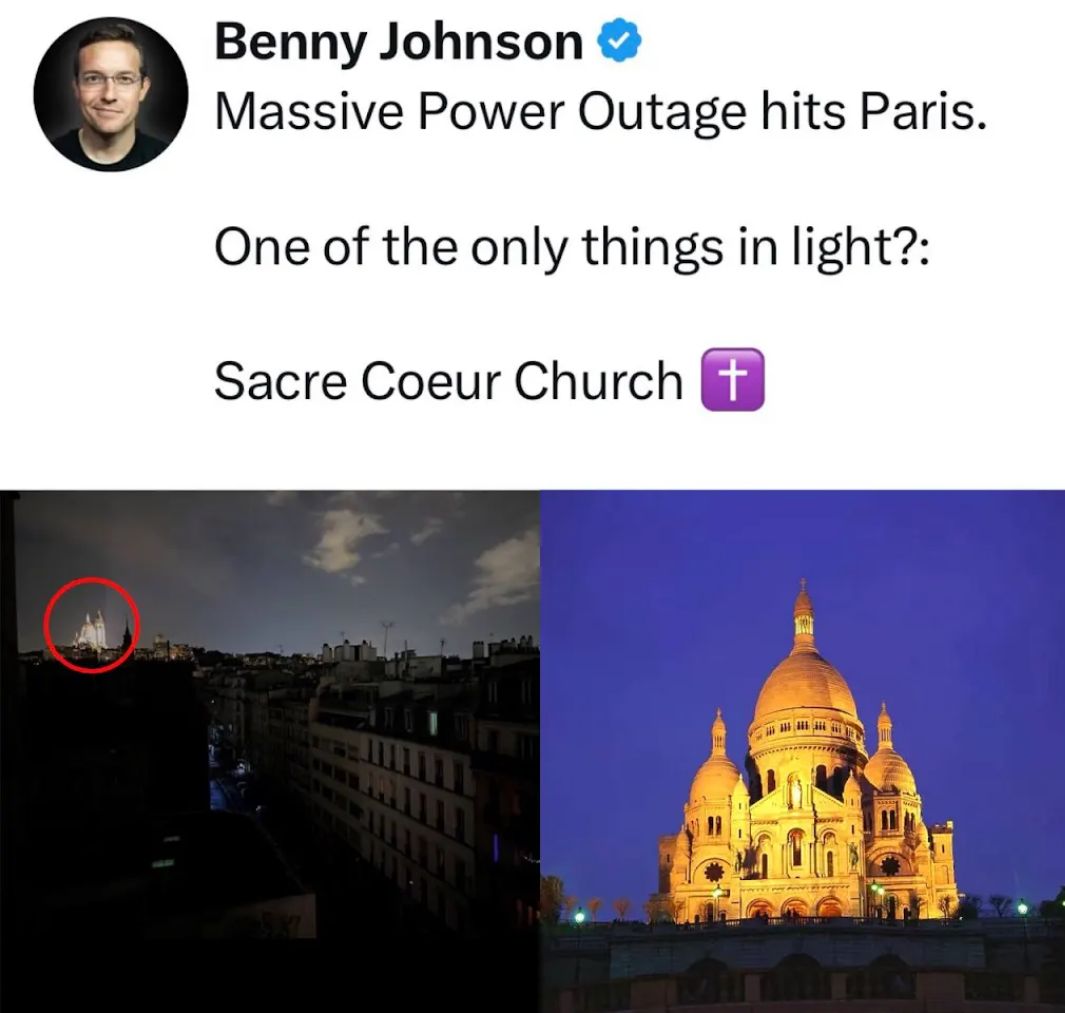Click the "Sacre Coeur Church" text
Screen dimensions: 1065x1013
[x=448, y=381]
